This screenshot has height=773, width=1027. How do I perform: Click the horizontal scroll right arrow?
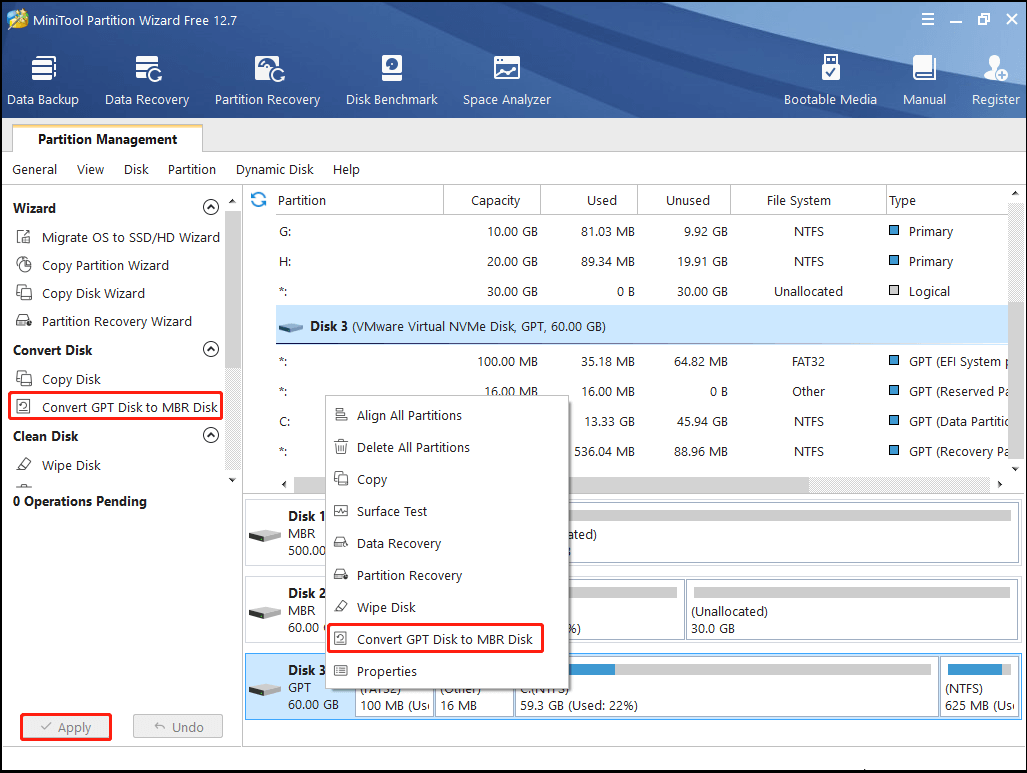coord(999,485)
